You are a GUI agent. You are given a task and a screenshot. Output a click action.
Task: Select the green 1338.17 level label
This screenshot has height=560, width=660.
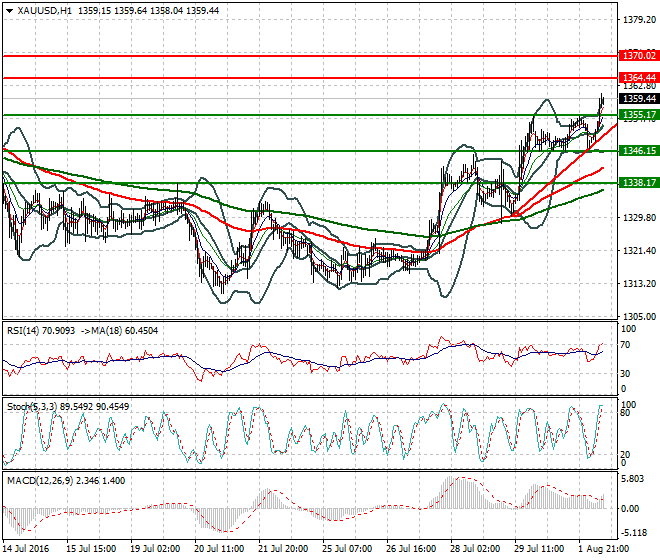tap(639, 182)
